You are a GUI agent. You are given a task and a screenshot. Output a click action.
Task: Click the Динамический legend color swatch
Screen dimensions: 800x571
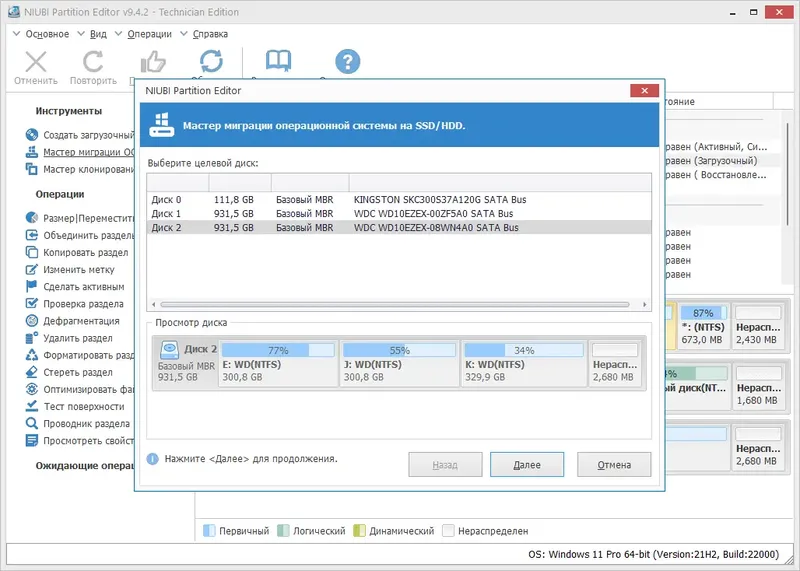click(x=359, y=531)
